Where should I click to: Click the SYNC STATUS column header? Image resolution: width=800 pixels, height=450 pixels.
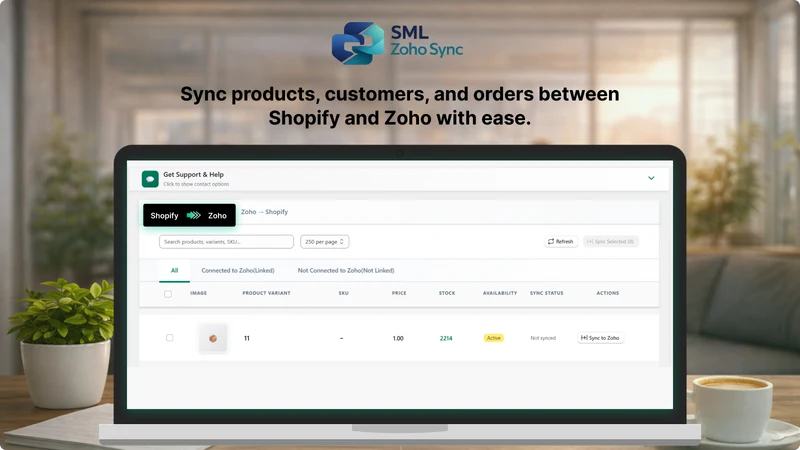(546, 293)
